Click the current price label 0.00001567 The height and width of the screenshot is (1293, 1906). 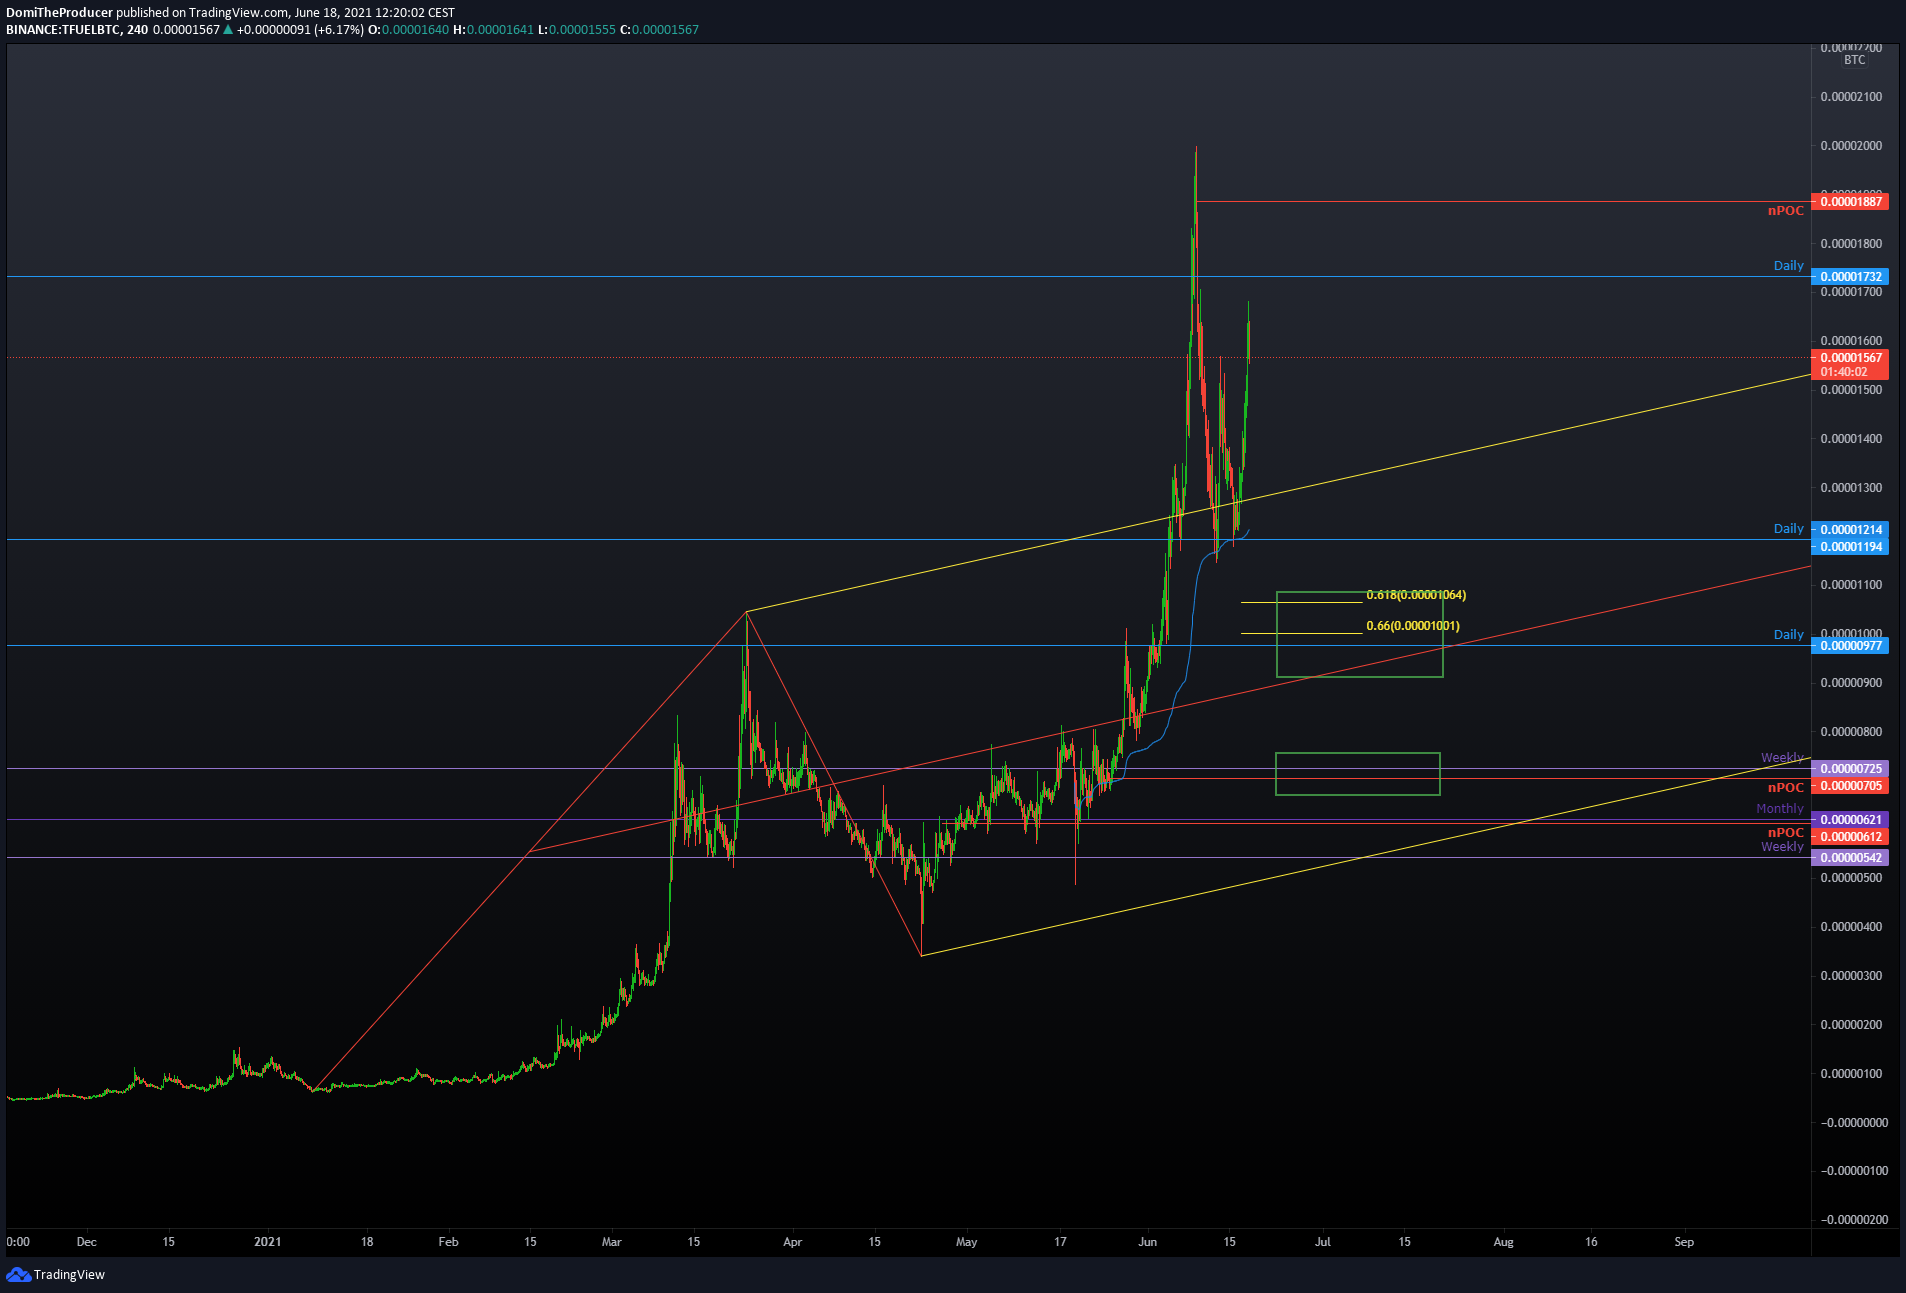coord(1850,358)
